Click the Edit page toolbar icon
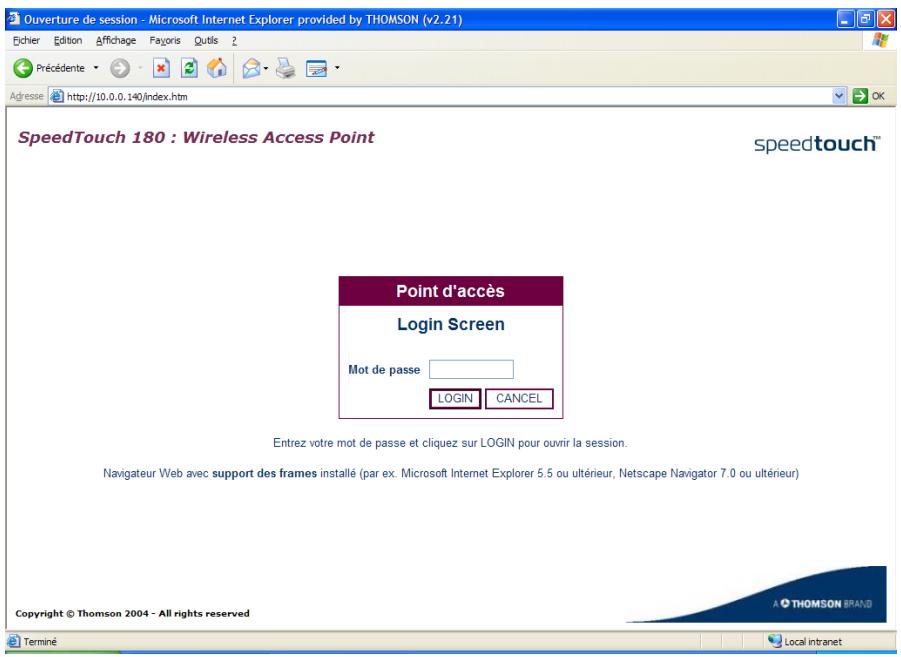This screenshot has height=657, width=901. tap(317, 69)
